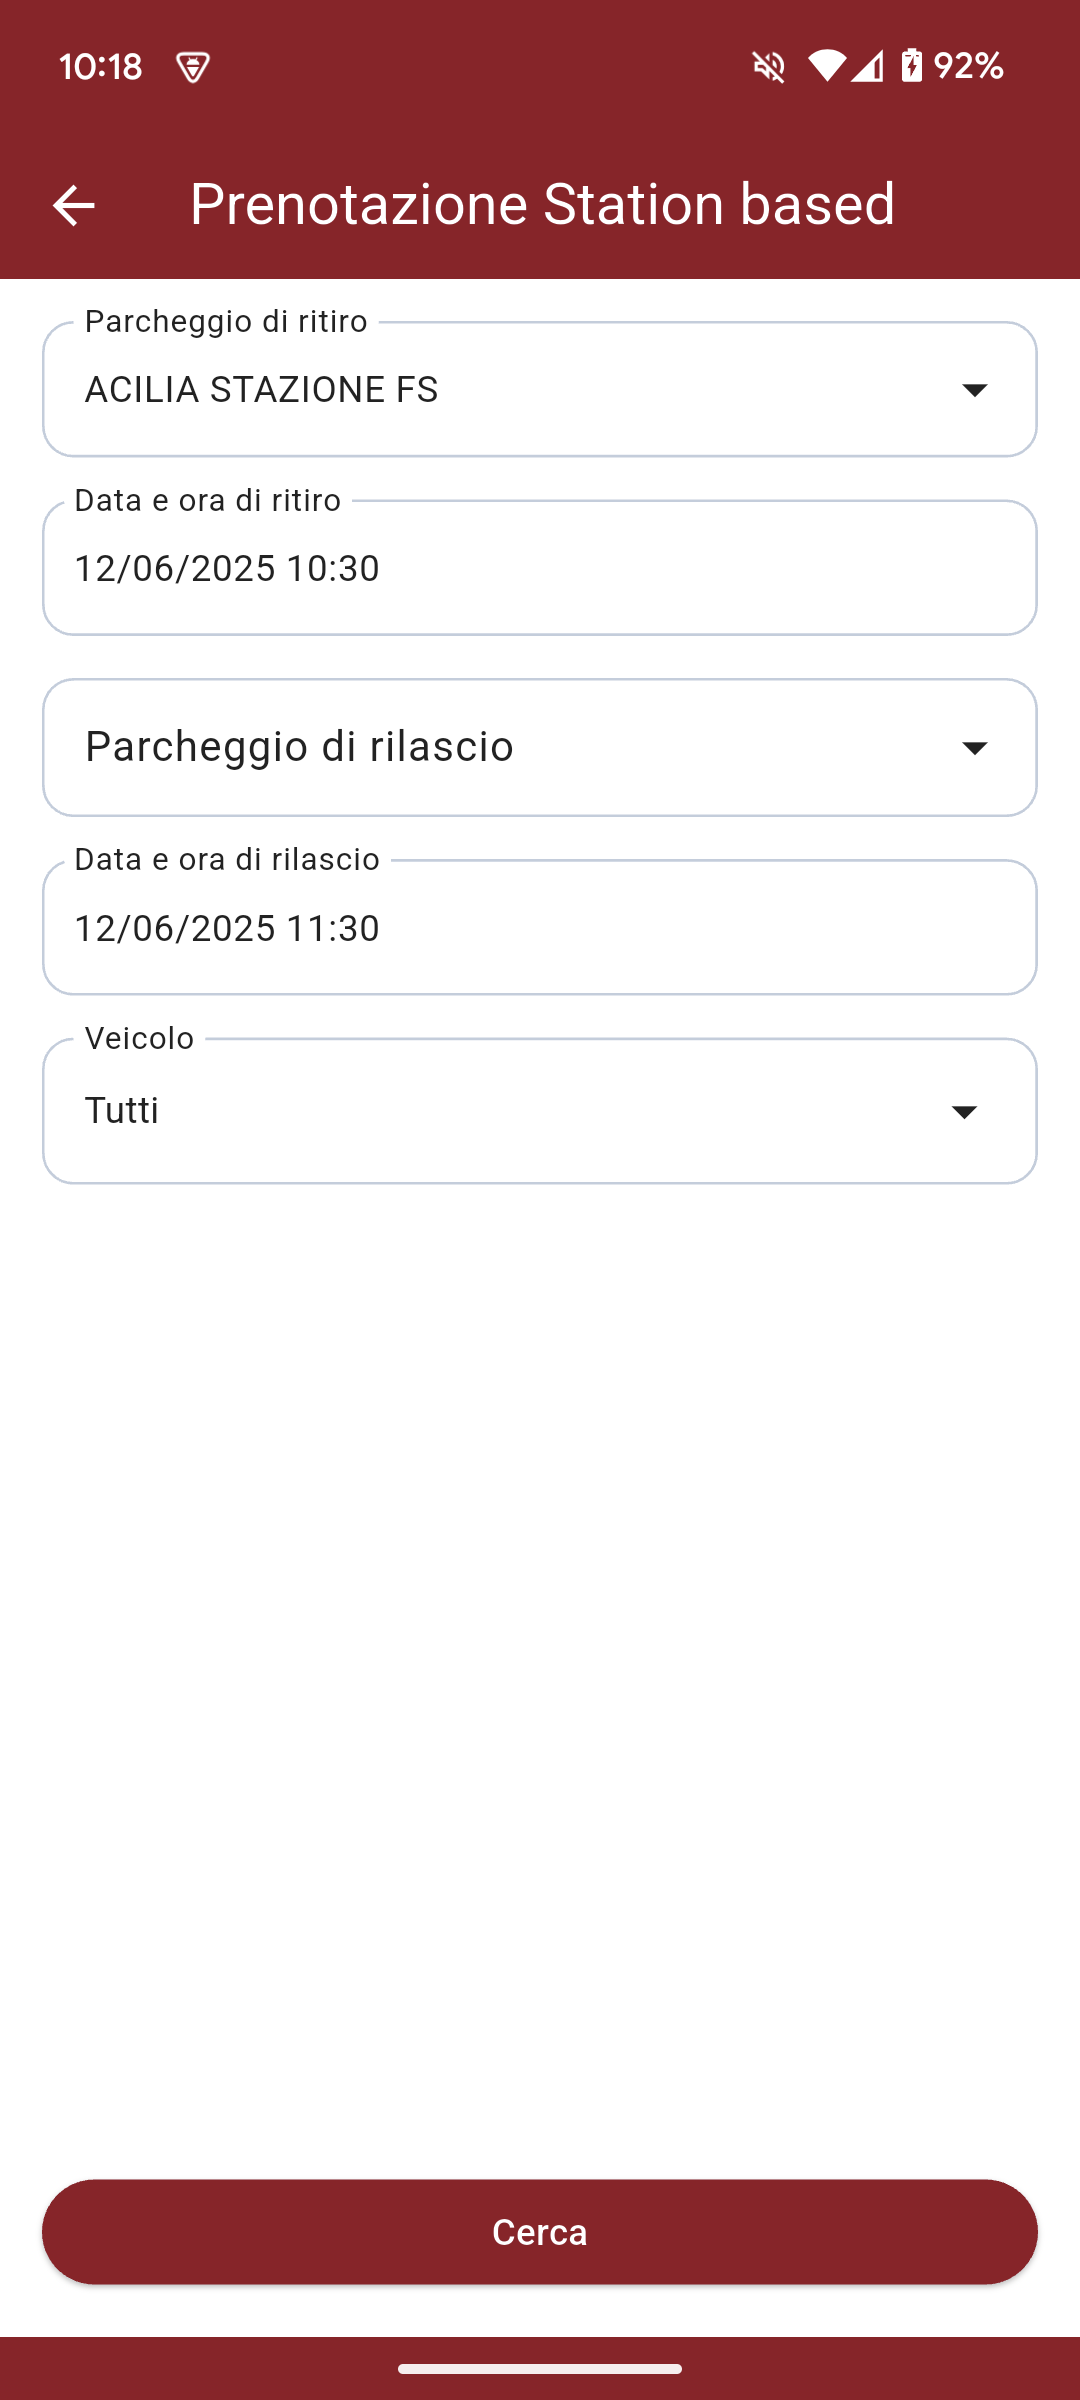This screenshot has height=2400, width=1080.
Task: Open the Parcheggio di rilascio dropdown arrow
Action: pos(974,748)
